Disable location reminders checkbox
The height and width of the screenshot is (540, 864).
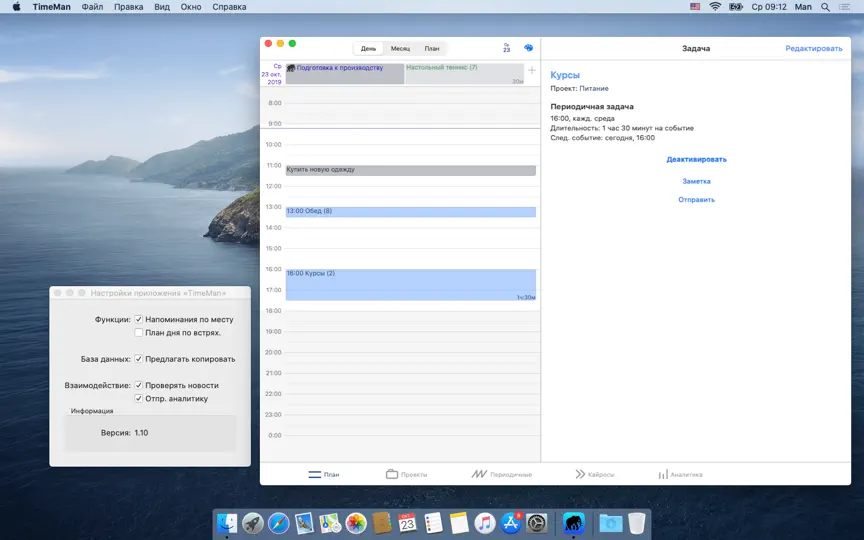139,319
